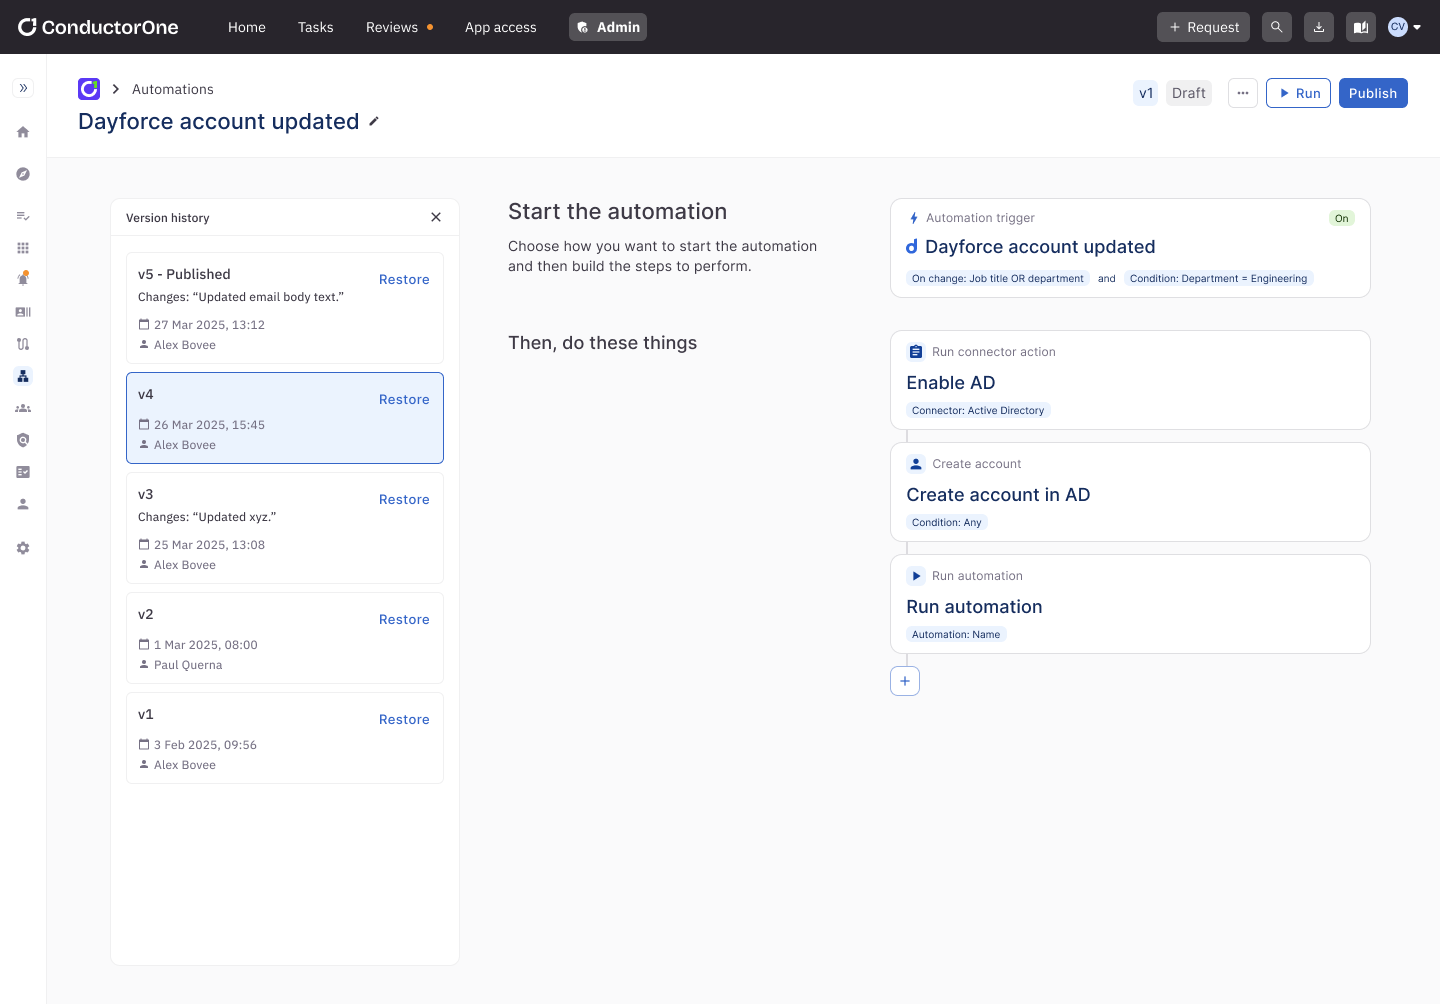Viewport: 1440px width, 1004px height.
Task: Switch to the Admin tab
Action: (608, 27)
